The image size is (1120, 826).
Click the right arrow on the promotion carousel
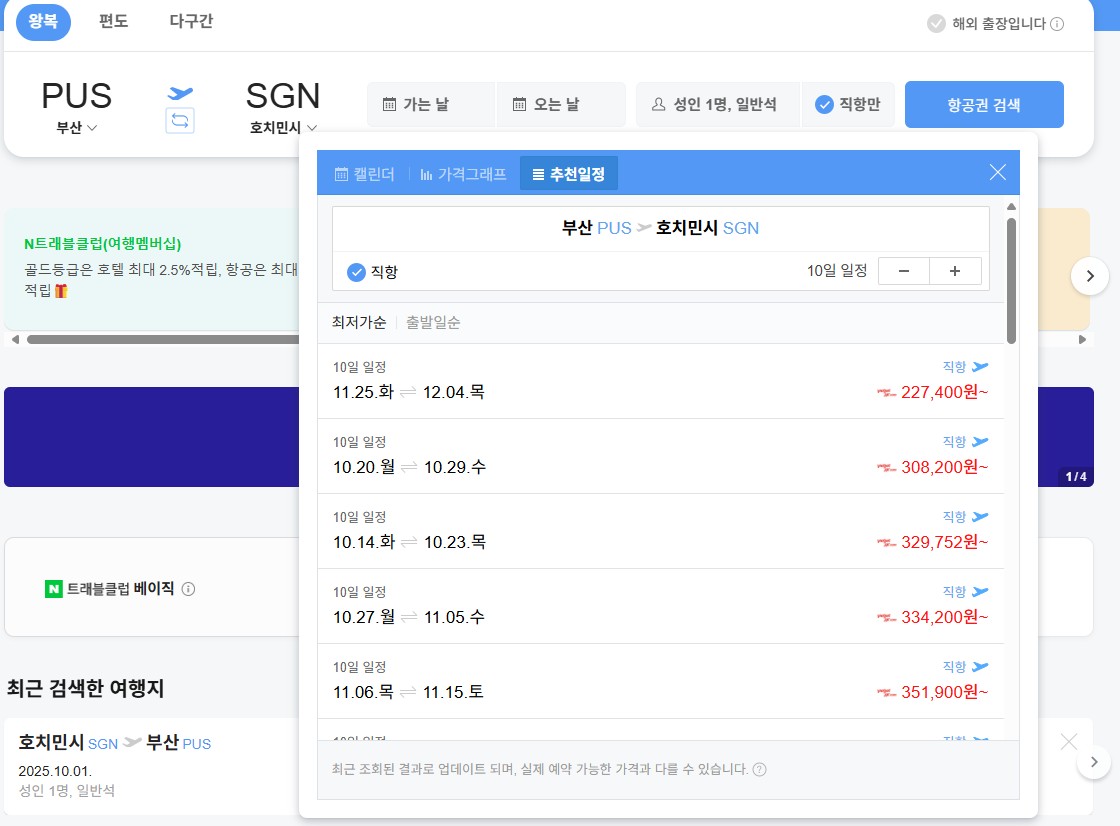[x=1090, y=275]
